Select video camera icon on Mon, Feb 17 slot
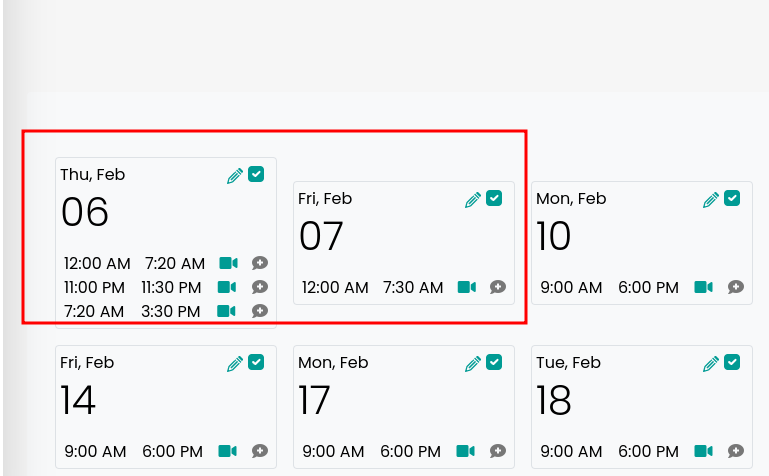Image resolution: width=769 pixels, height=476 pixels. pos(466,451)
